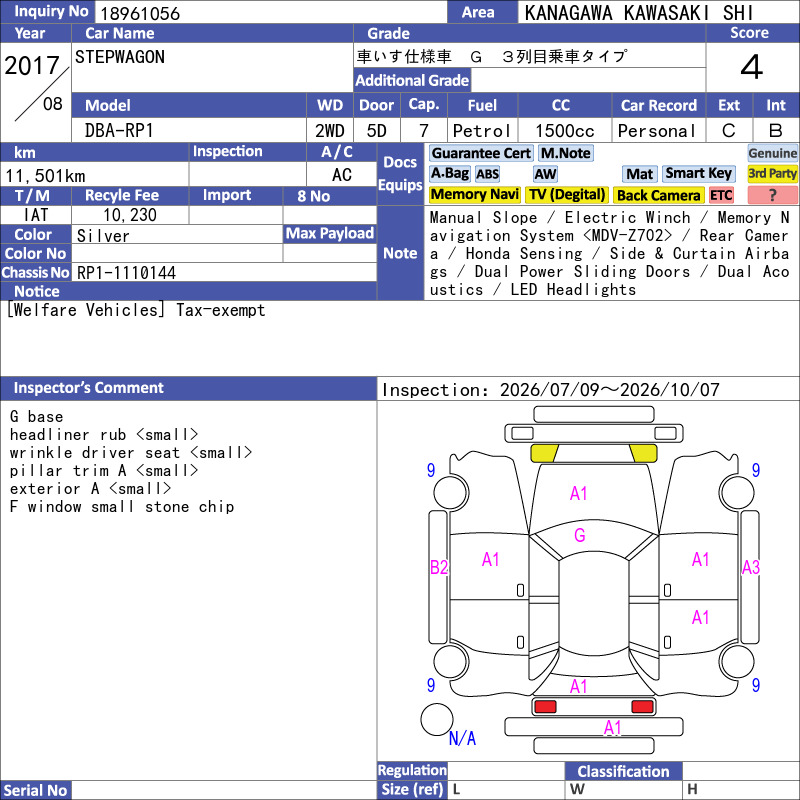Click the G mark on windshield diagram
This screenshot has width=800, height=800.
(x=580, y=535)
